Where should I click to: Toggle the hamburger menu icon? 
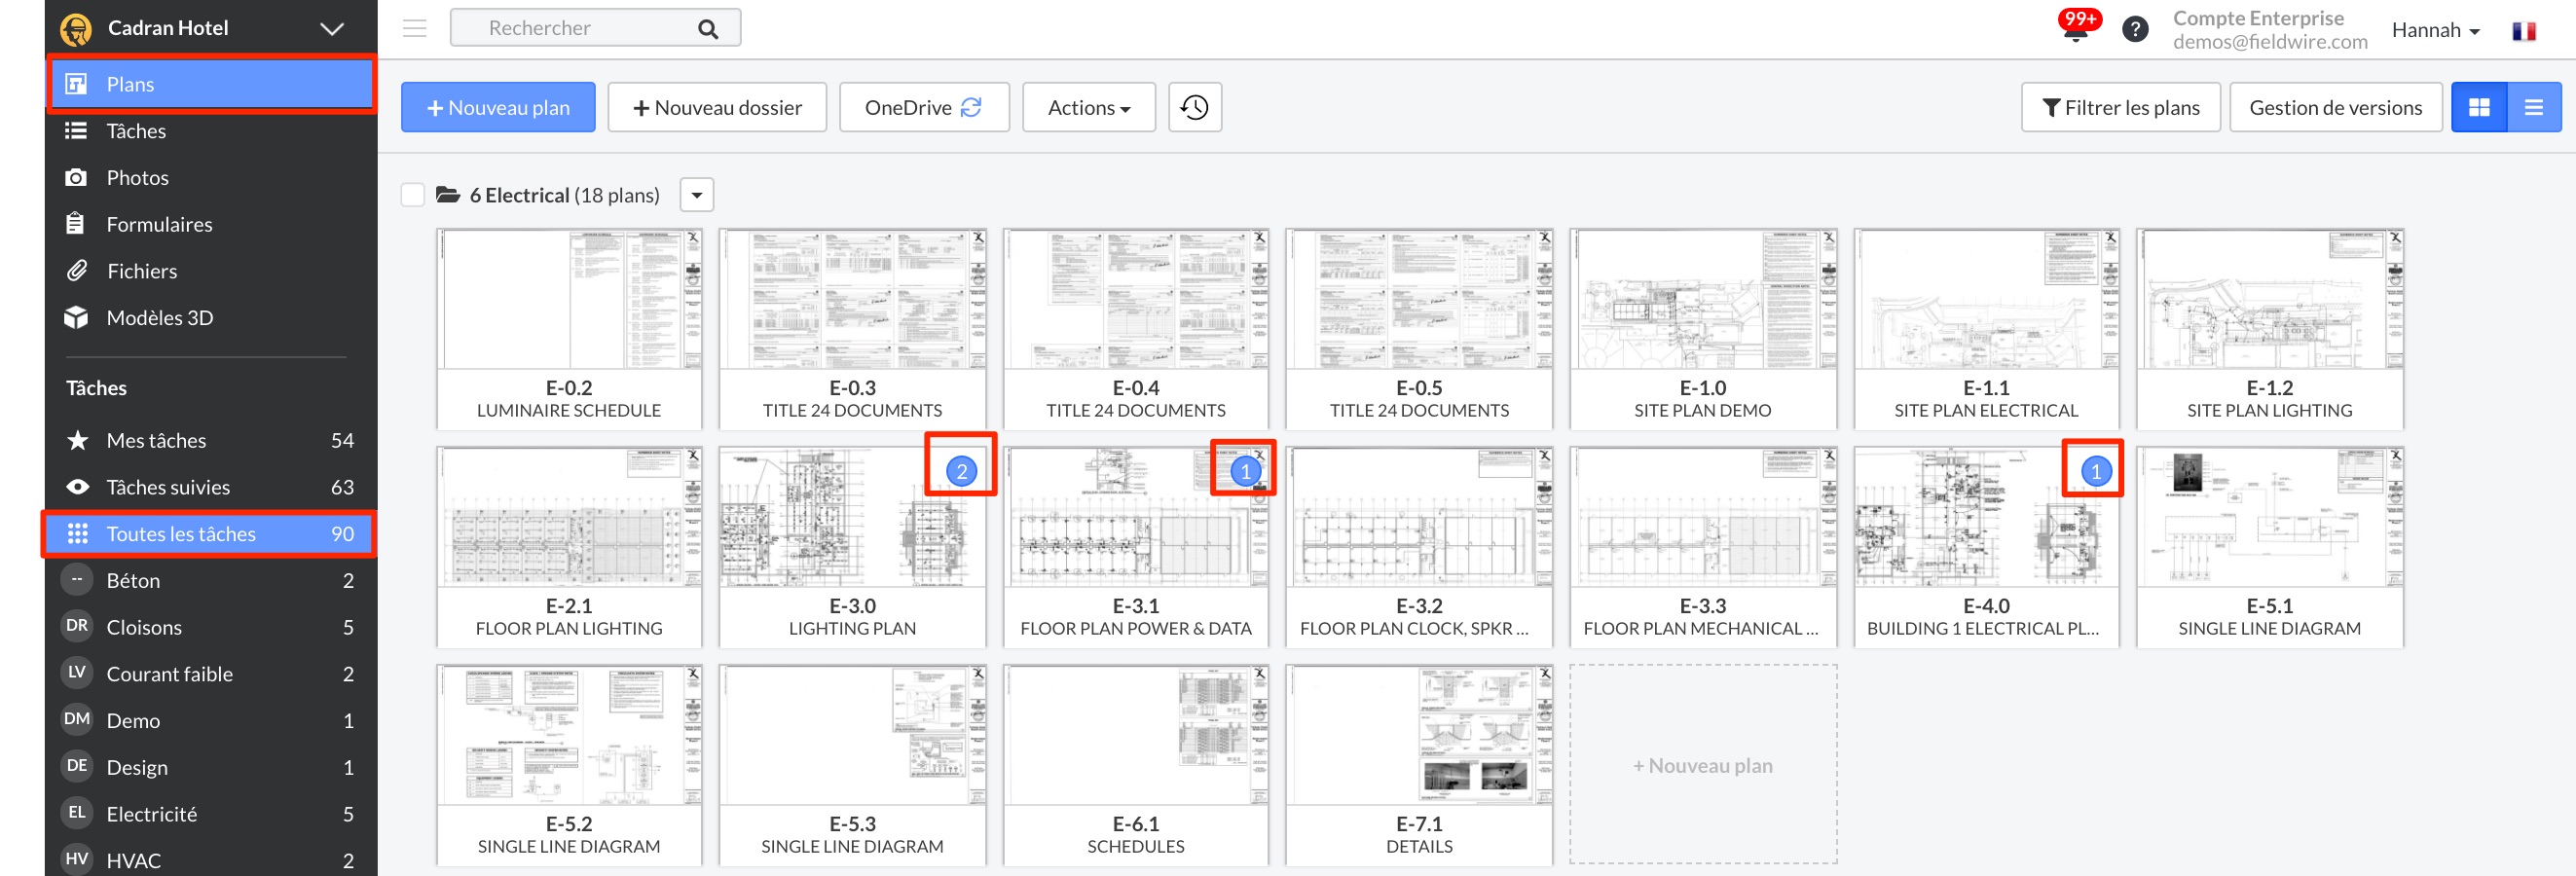tap(415, 28)
